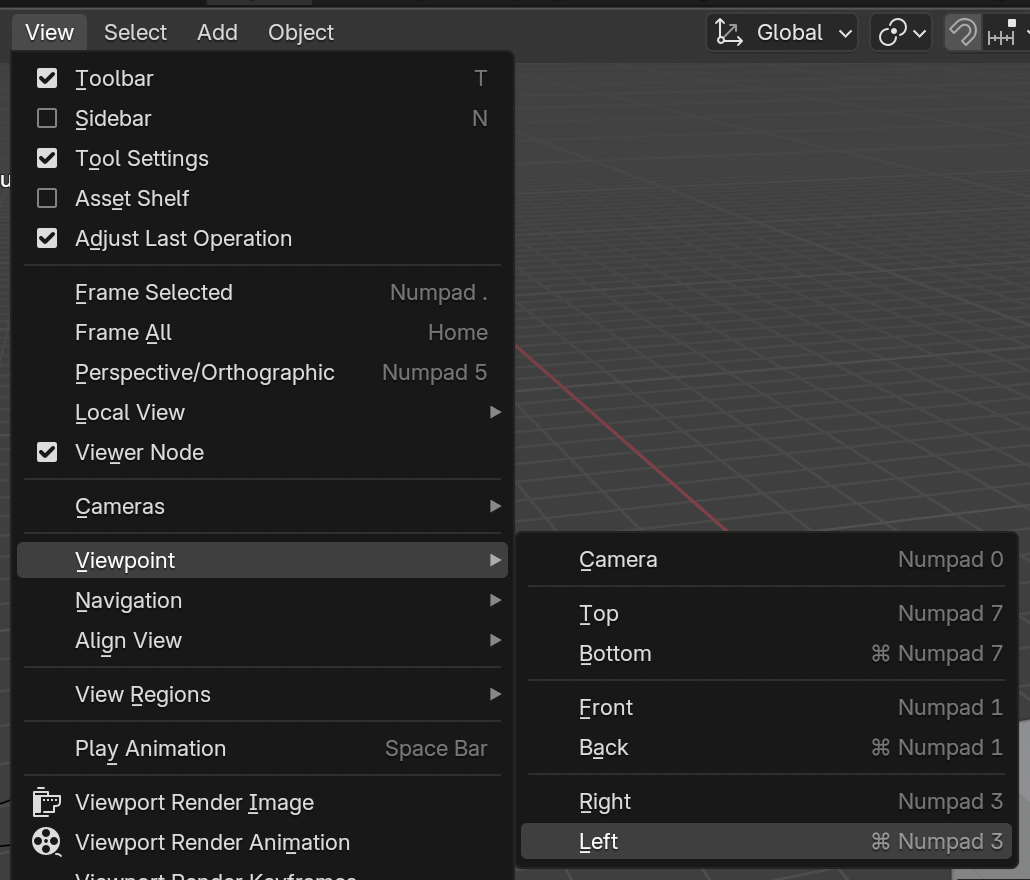The height and width of the screenshot is (880, 1030).
Task: Disable the Viewer Node checkbox
Action: click(x=47, y=452)
